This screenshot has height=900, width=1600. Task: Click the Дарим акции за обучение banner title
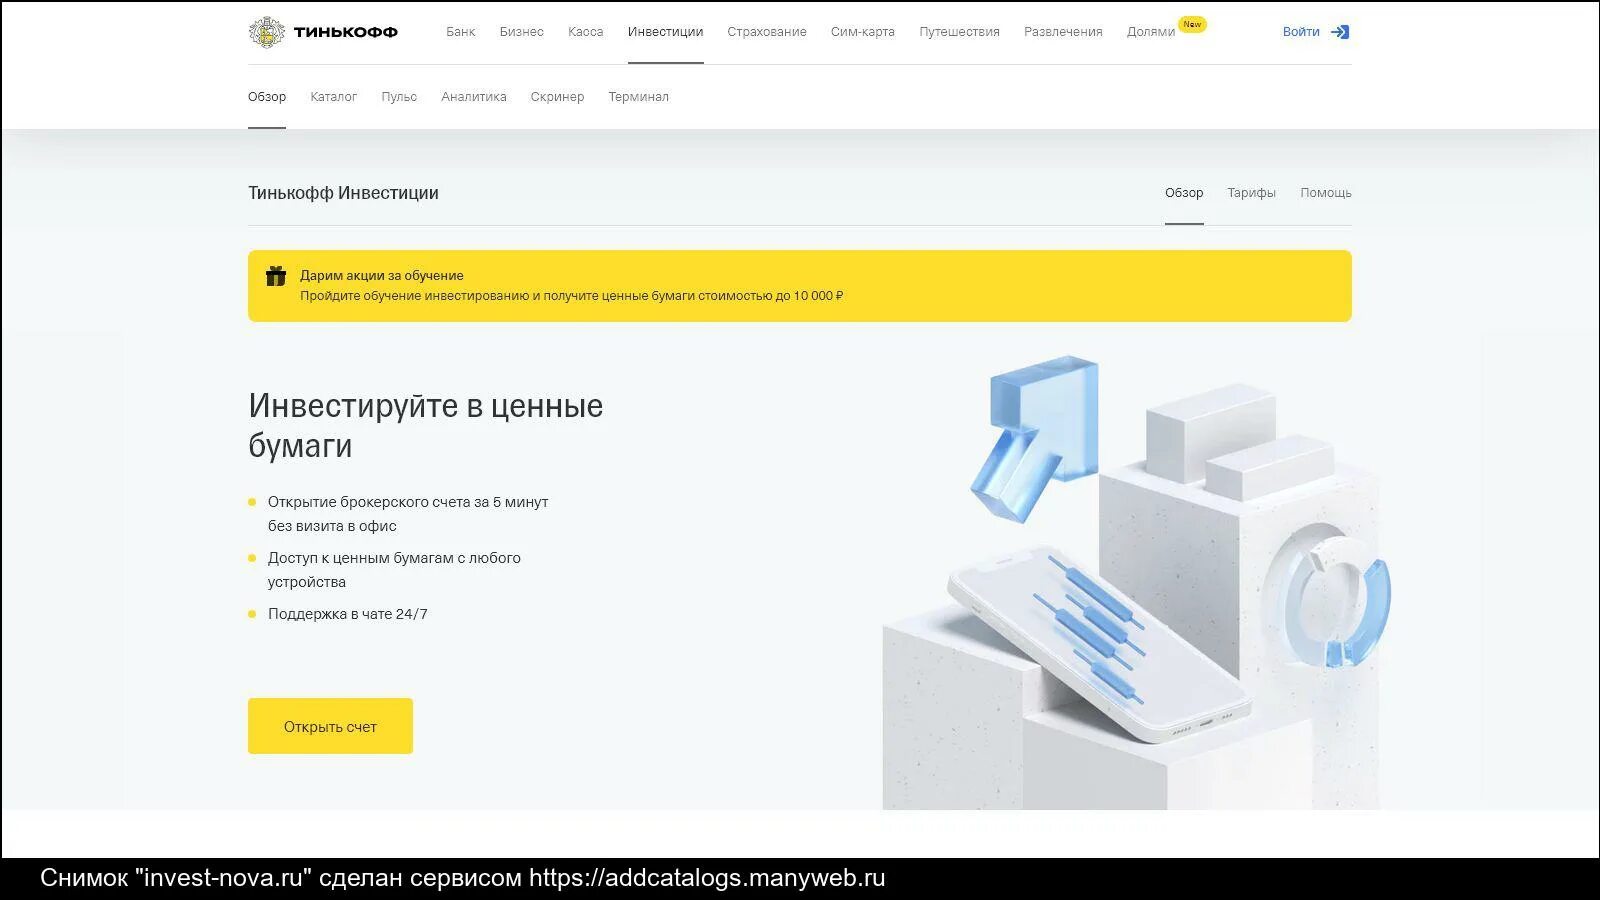pyautogui.click(x=382, y=275)
